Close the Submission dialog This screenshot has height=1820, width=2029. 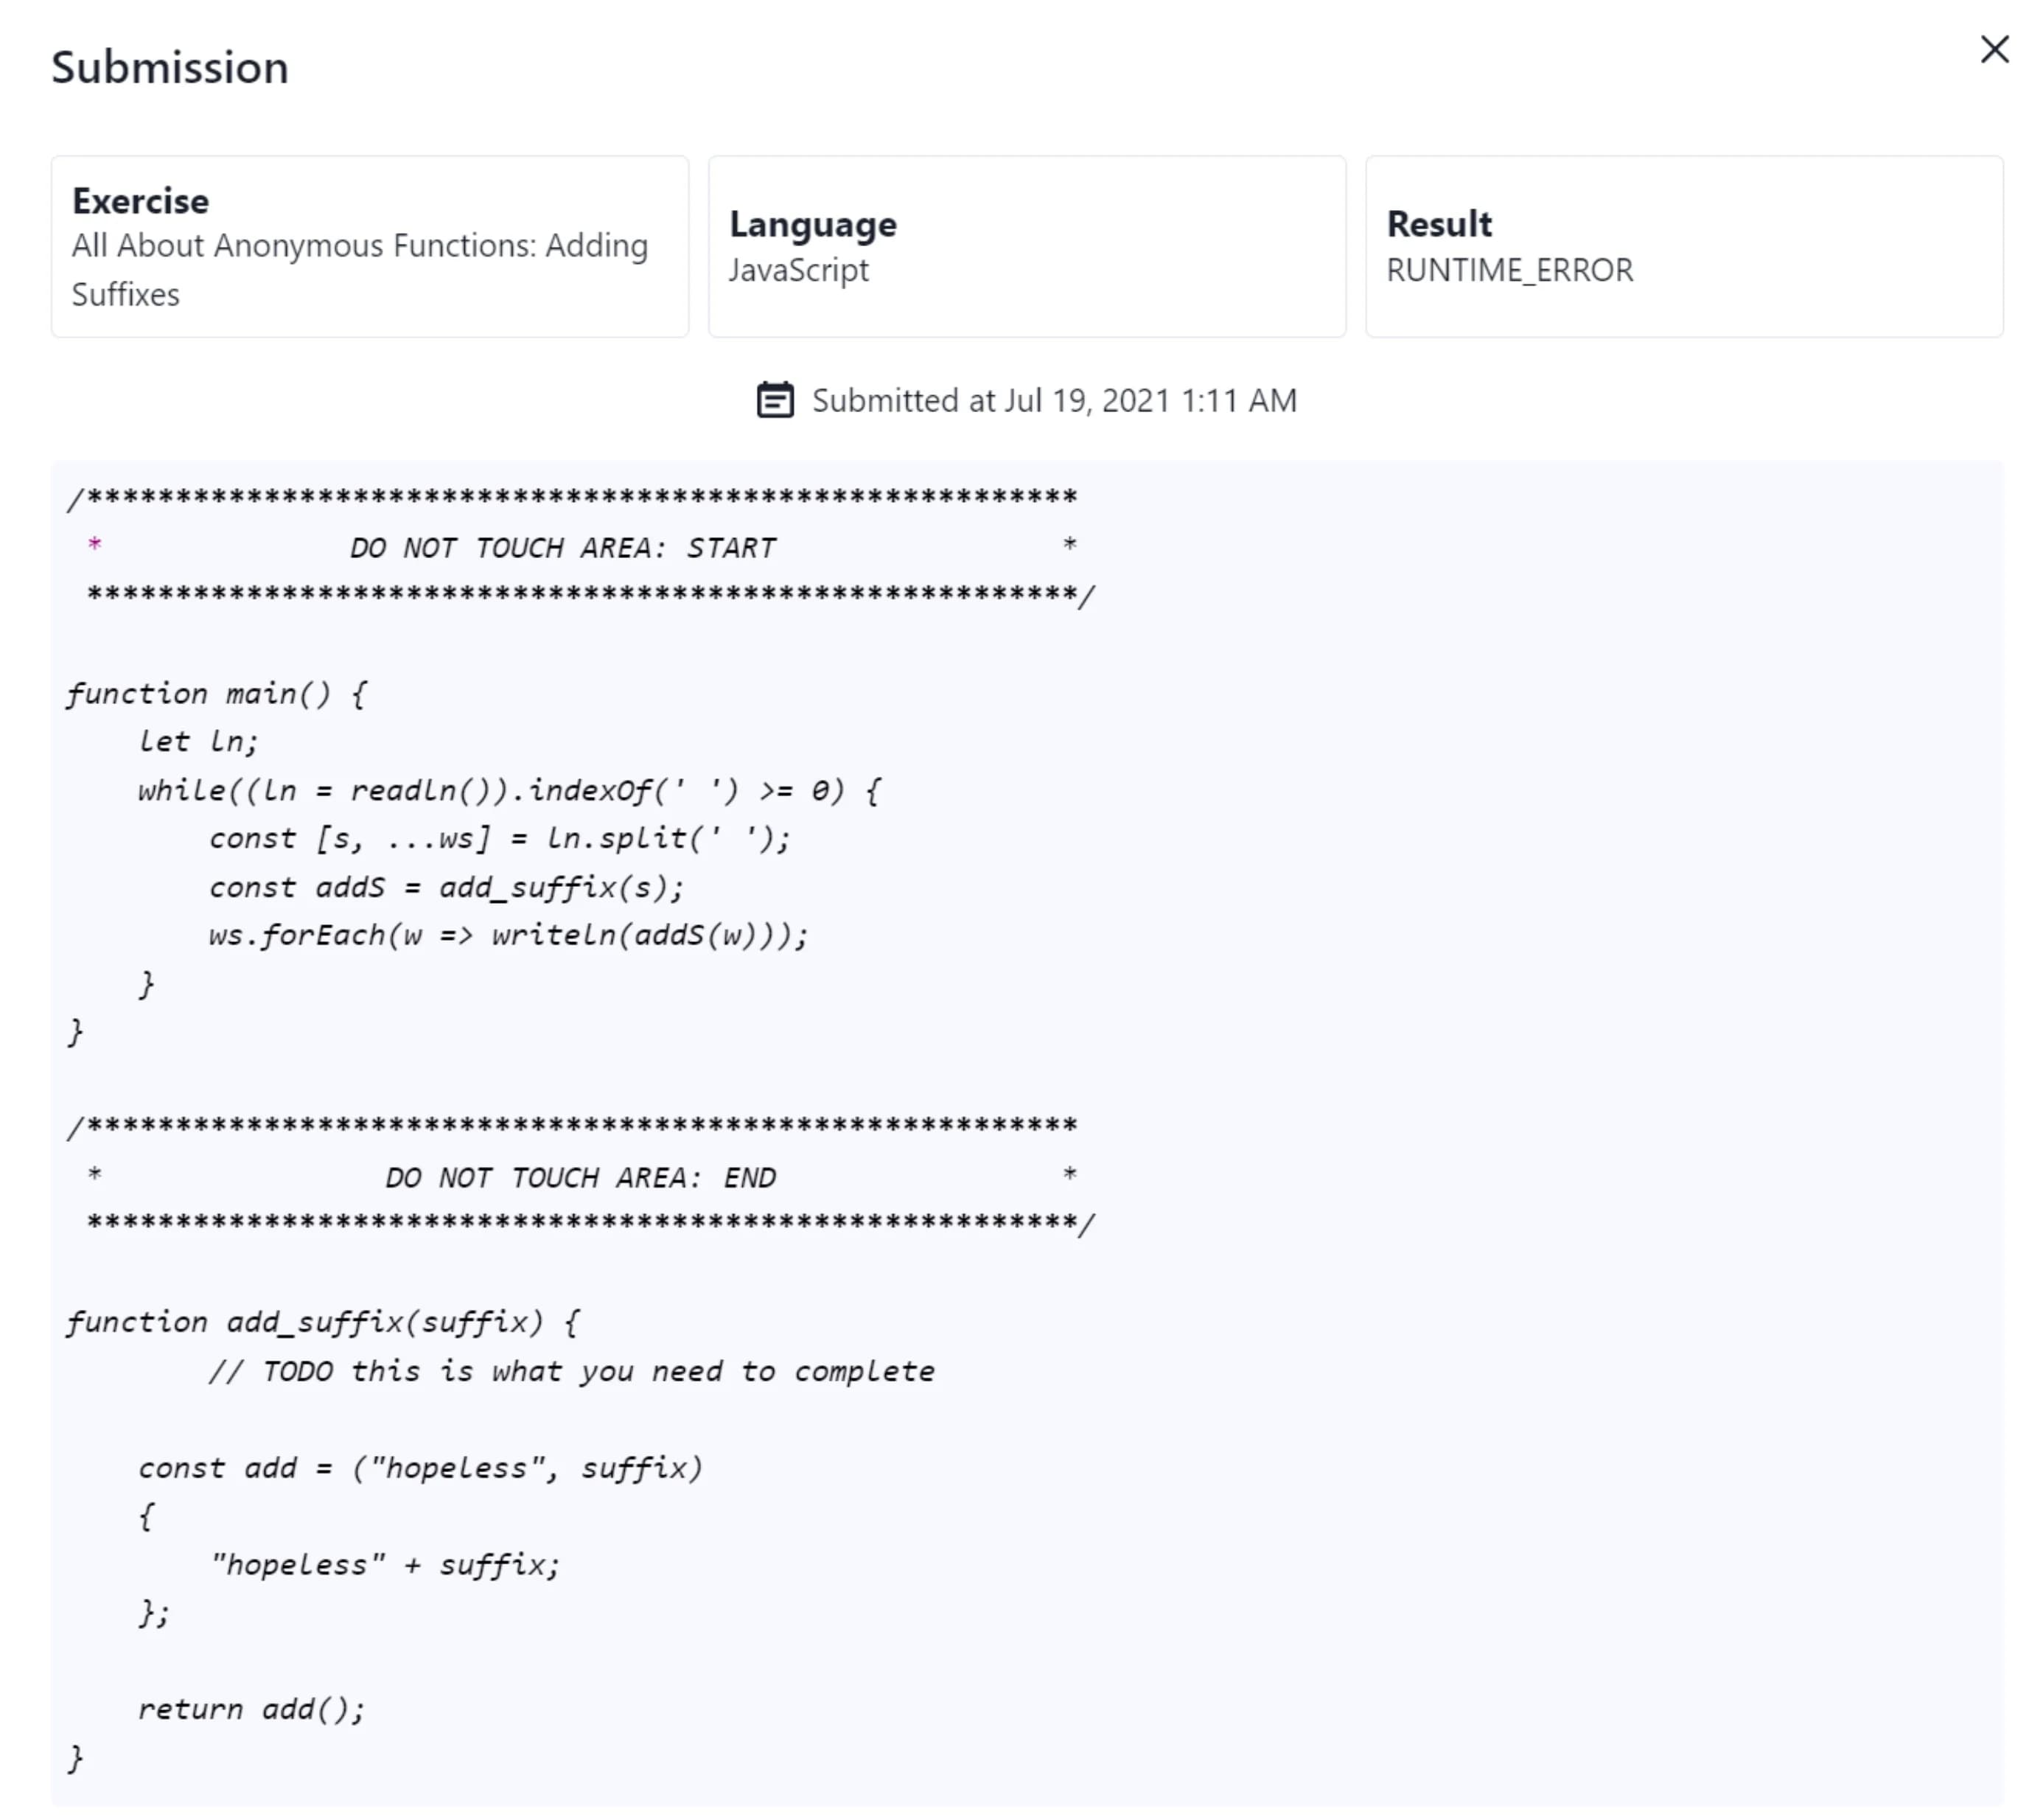pos(1994,49)
